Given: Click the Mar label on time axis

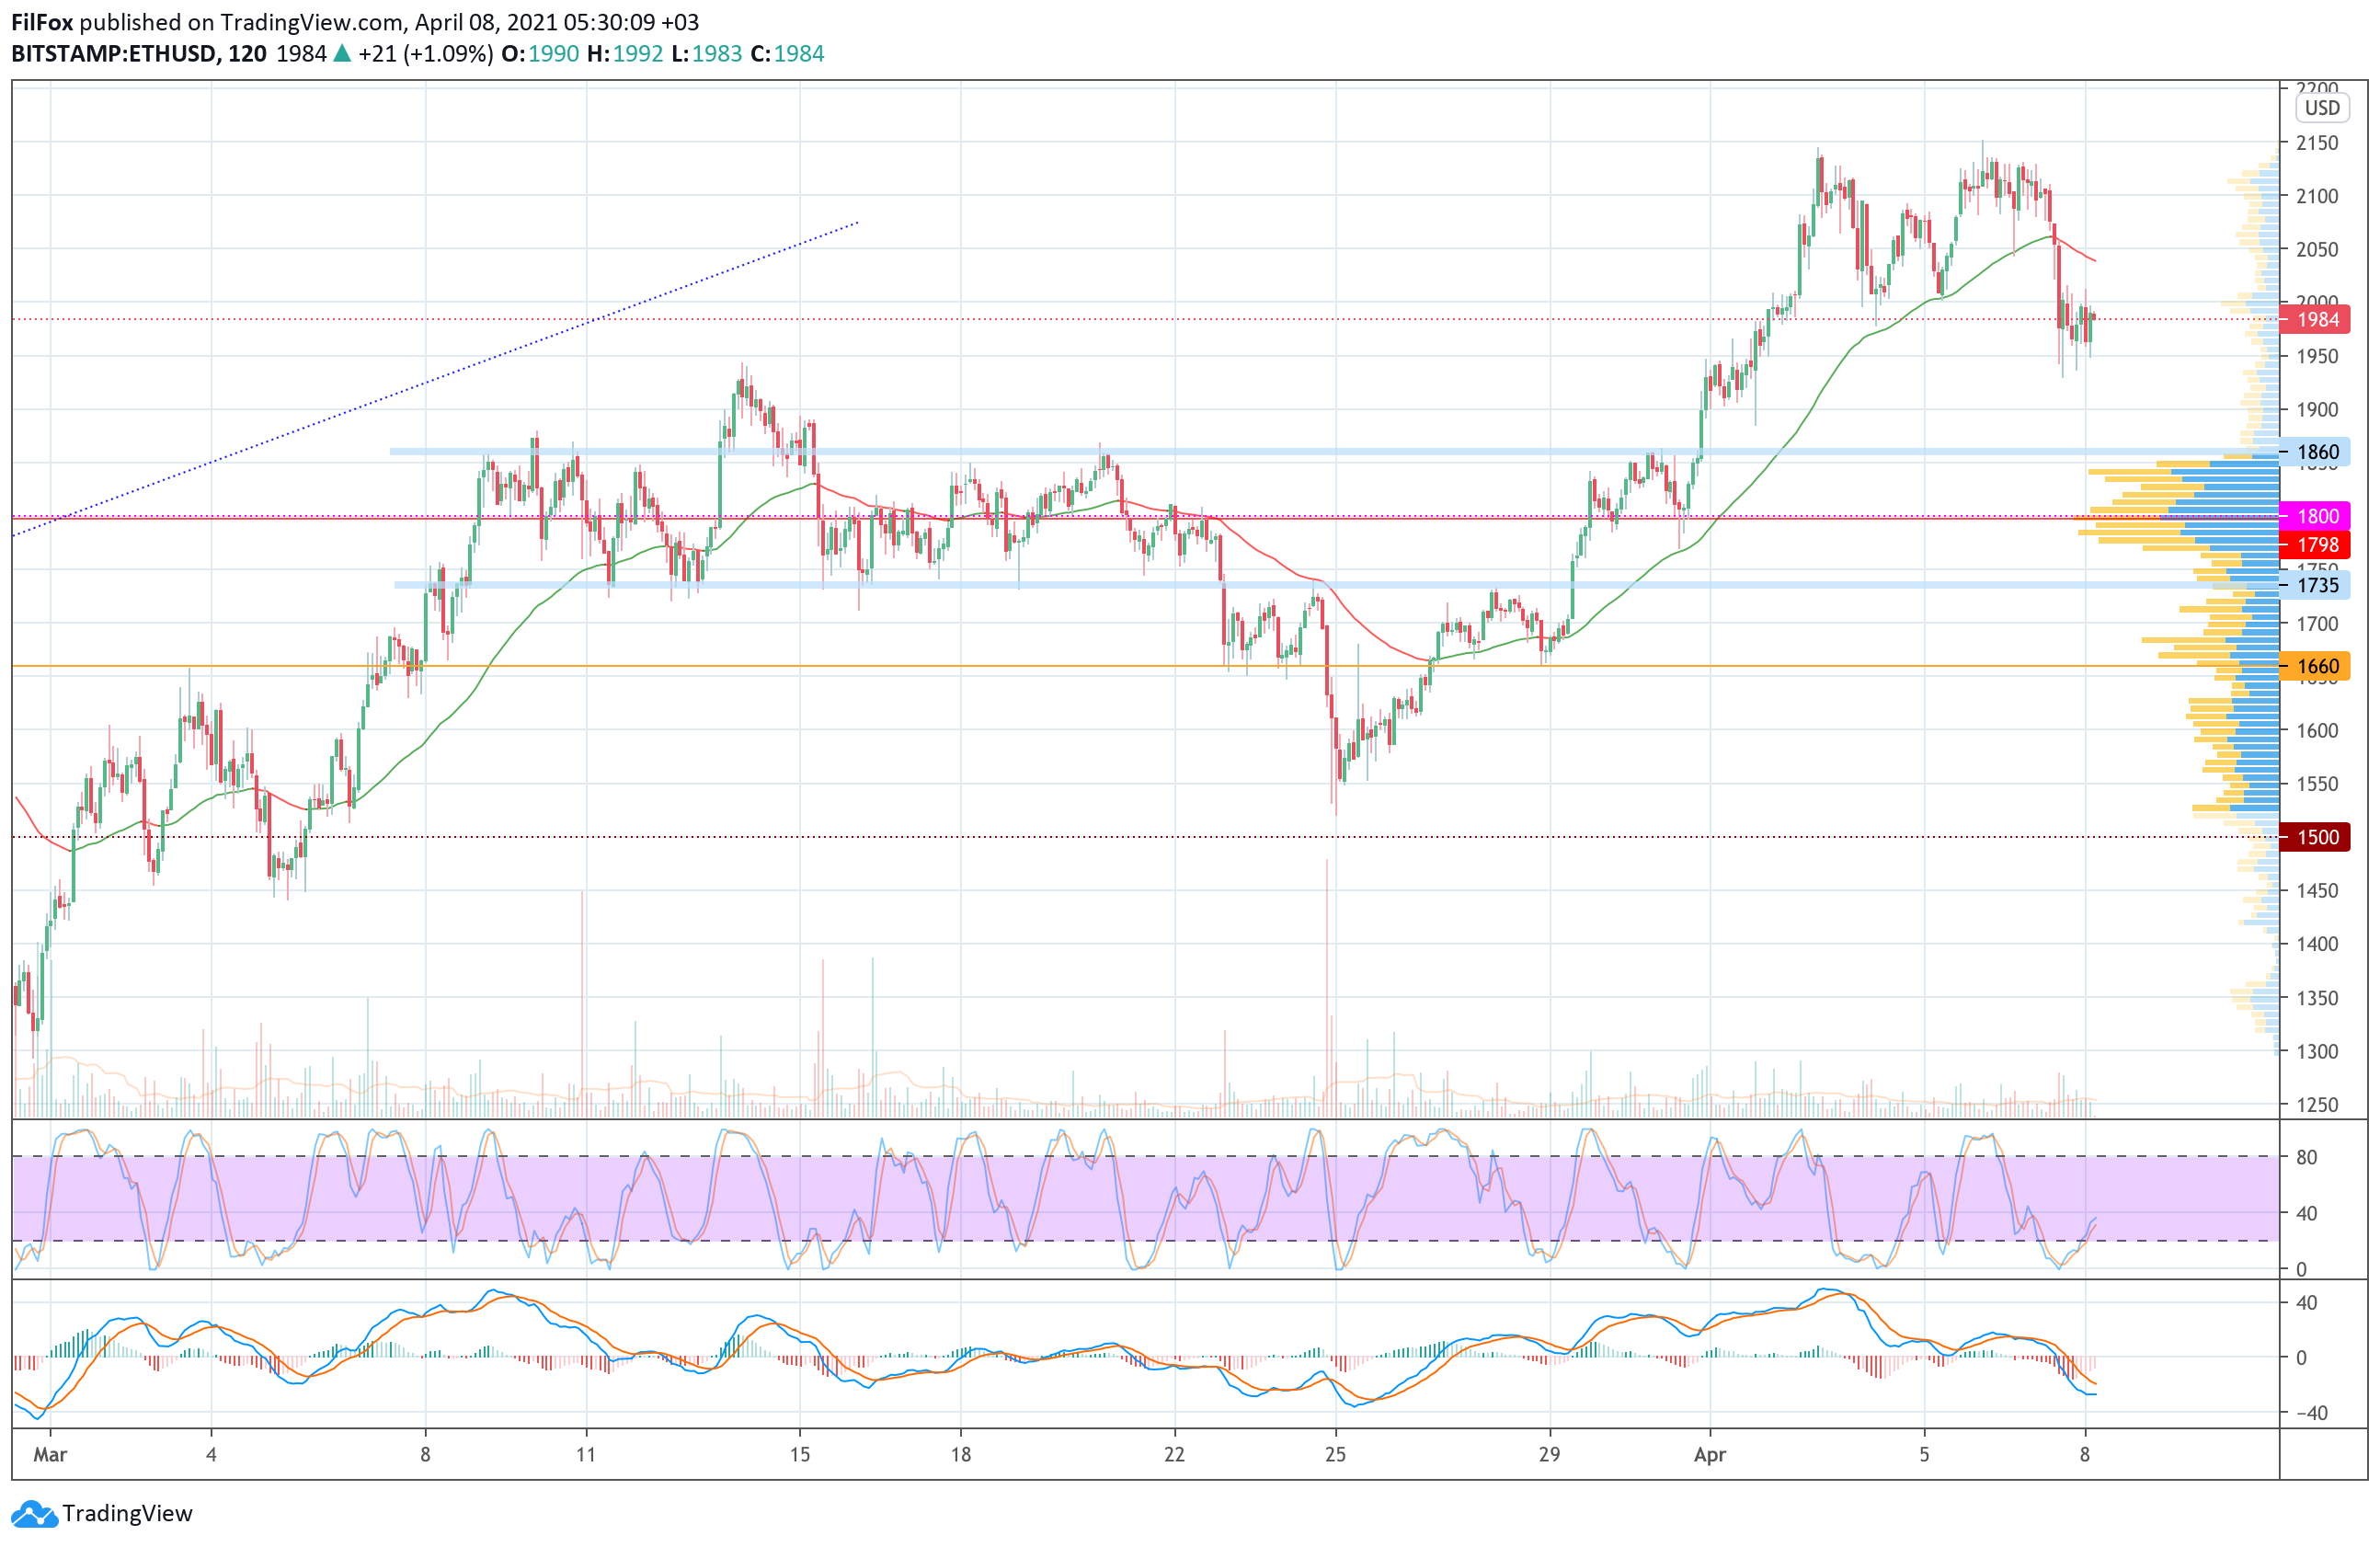Looking at the screenshot, I should [x=50, y=1455].
